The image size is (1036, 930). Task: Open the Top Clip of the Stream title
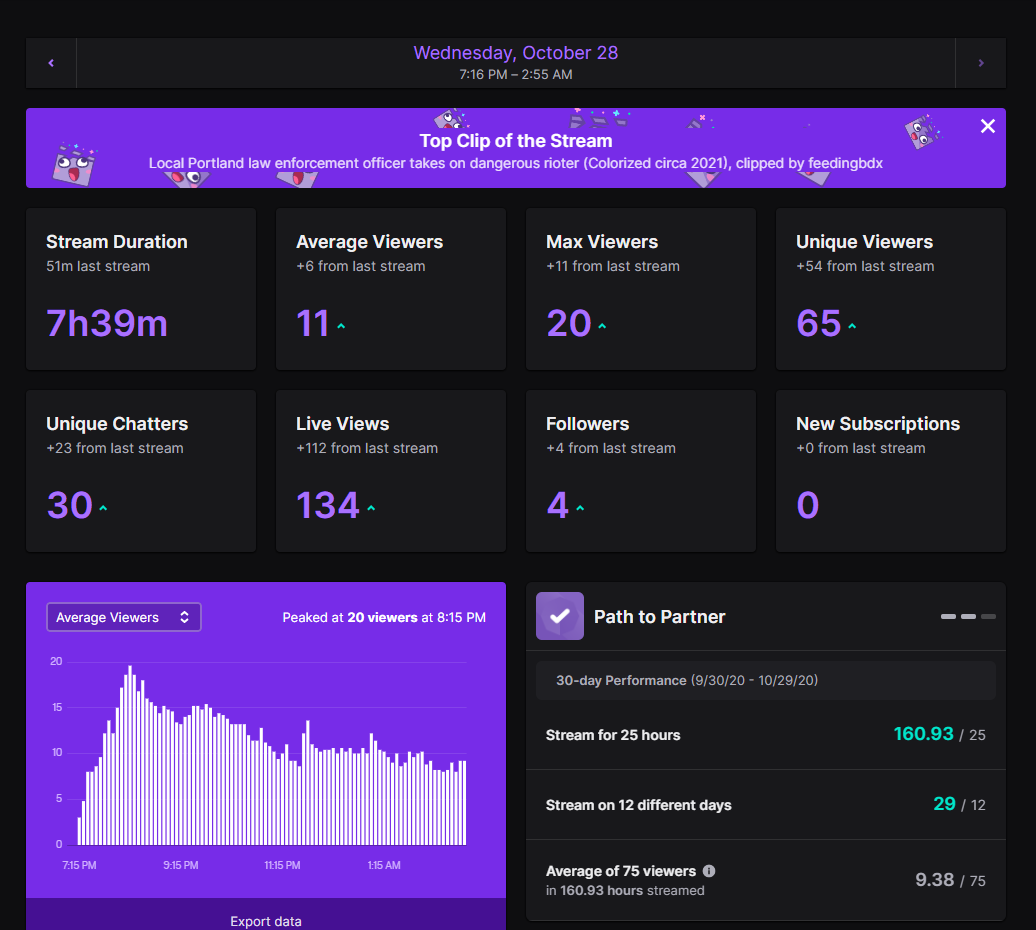(515, 141)
